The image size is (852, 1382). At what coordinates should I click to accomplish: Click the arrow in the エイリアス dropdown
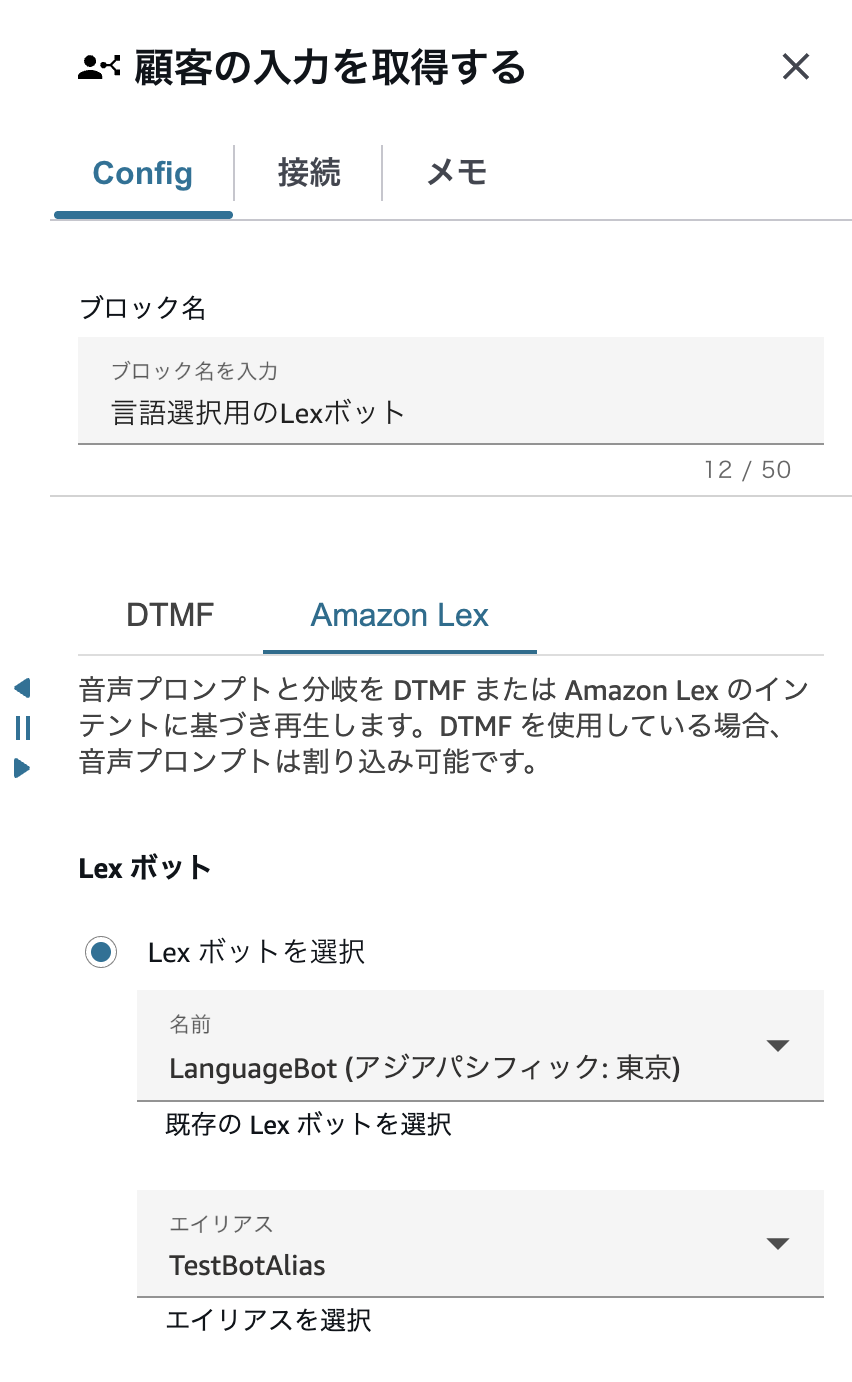(x=777, y=1244)
